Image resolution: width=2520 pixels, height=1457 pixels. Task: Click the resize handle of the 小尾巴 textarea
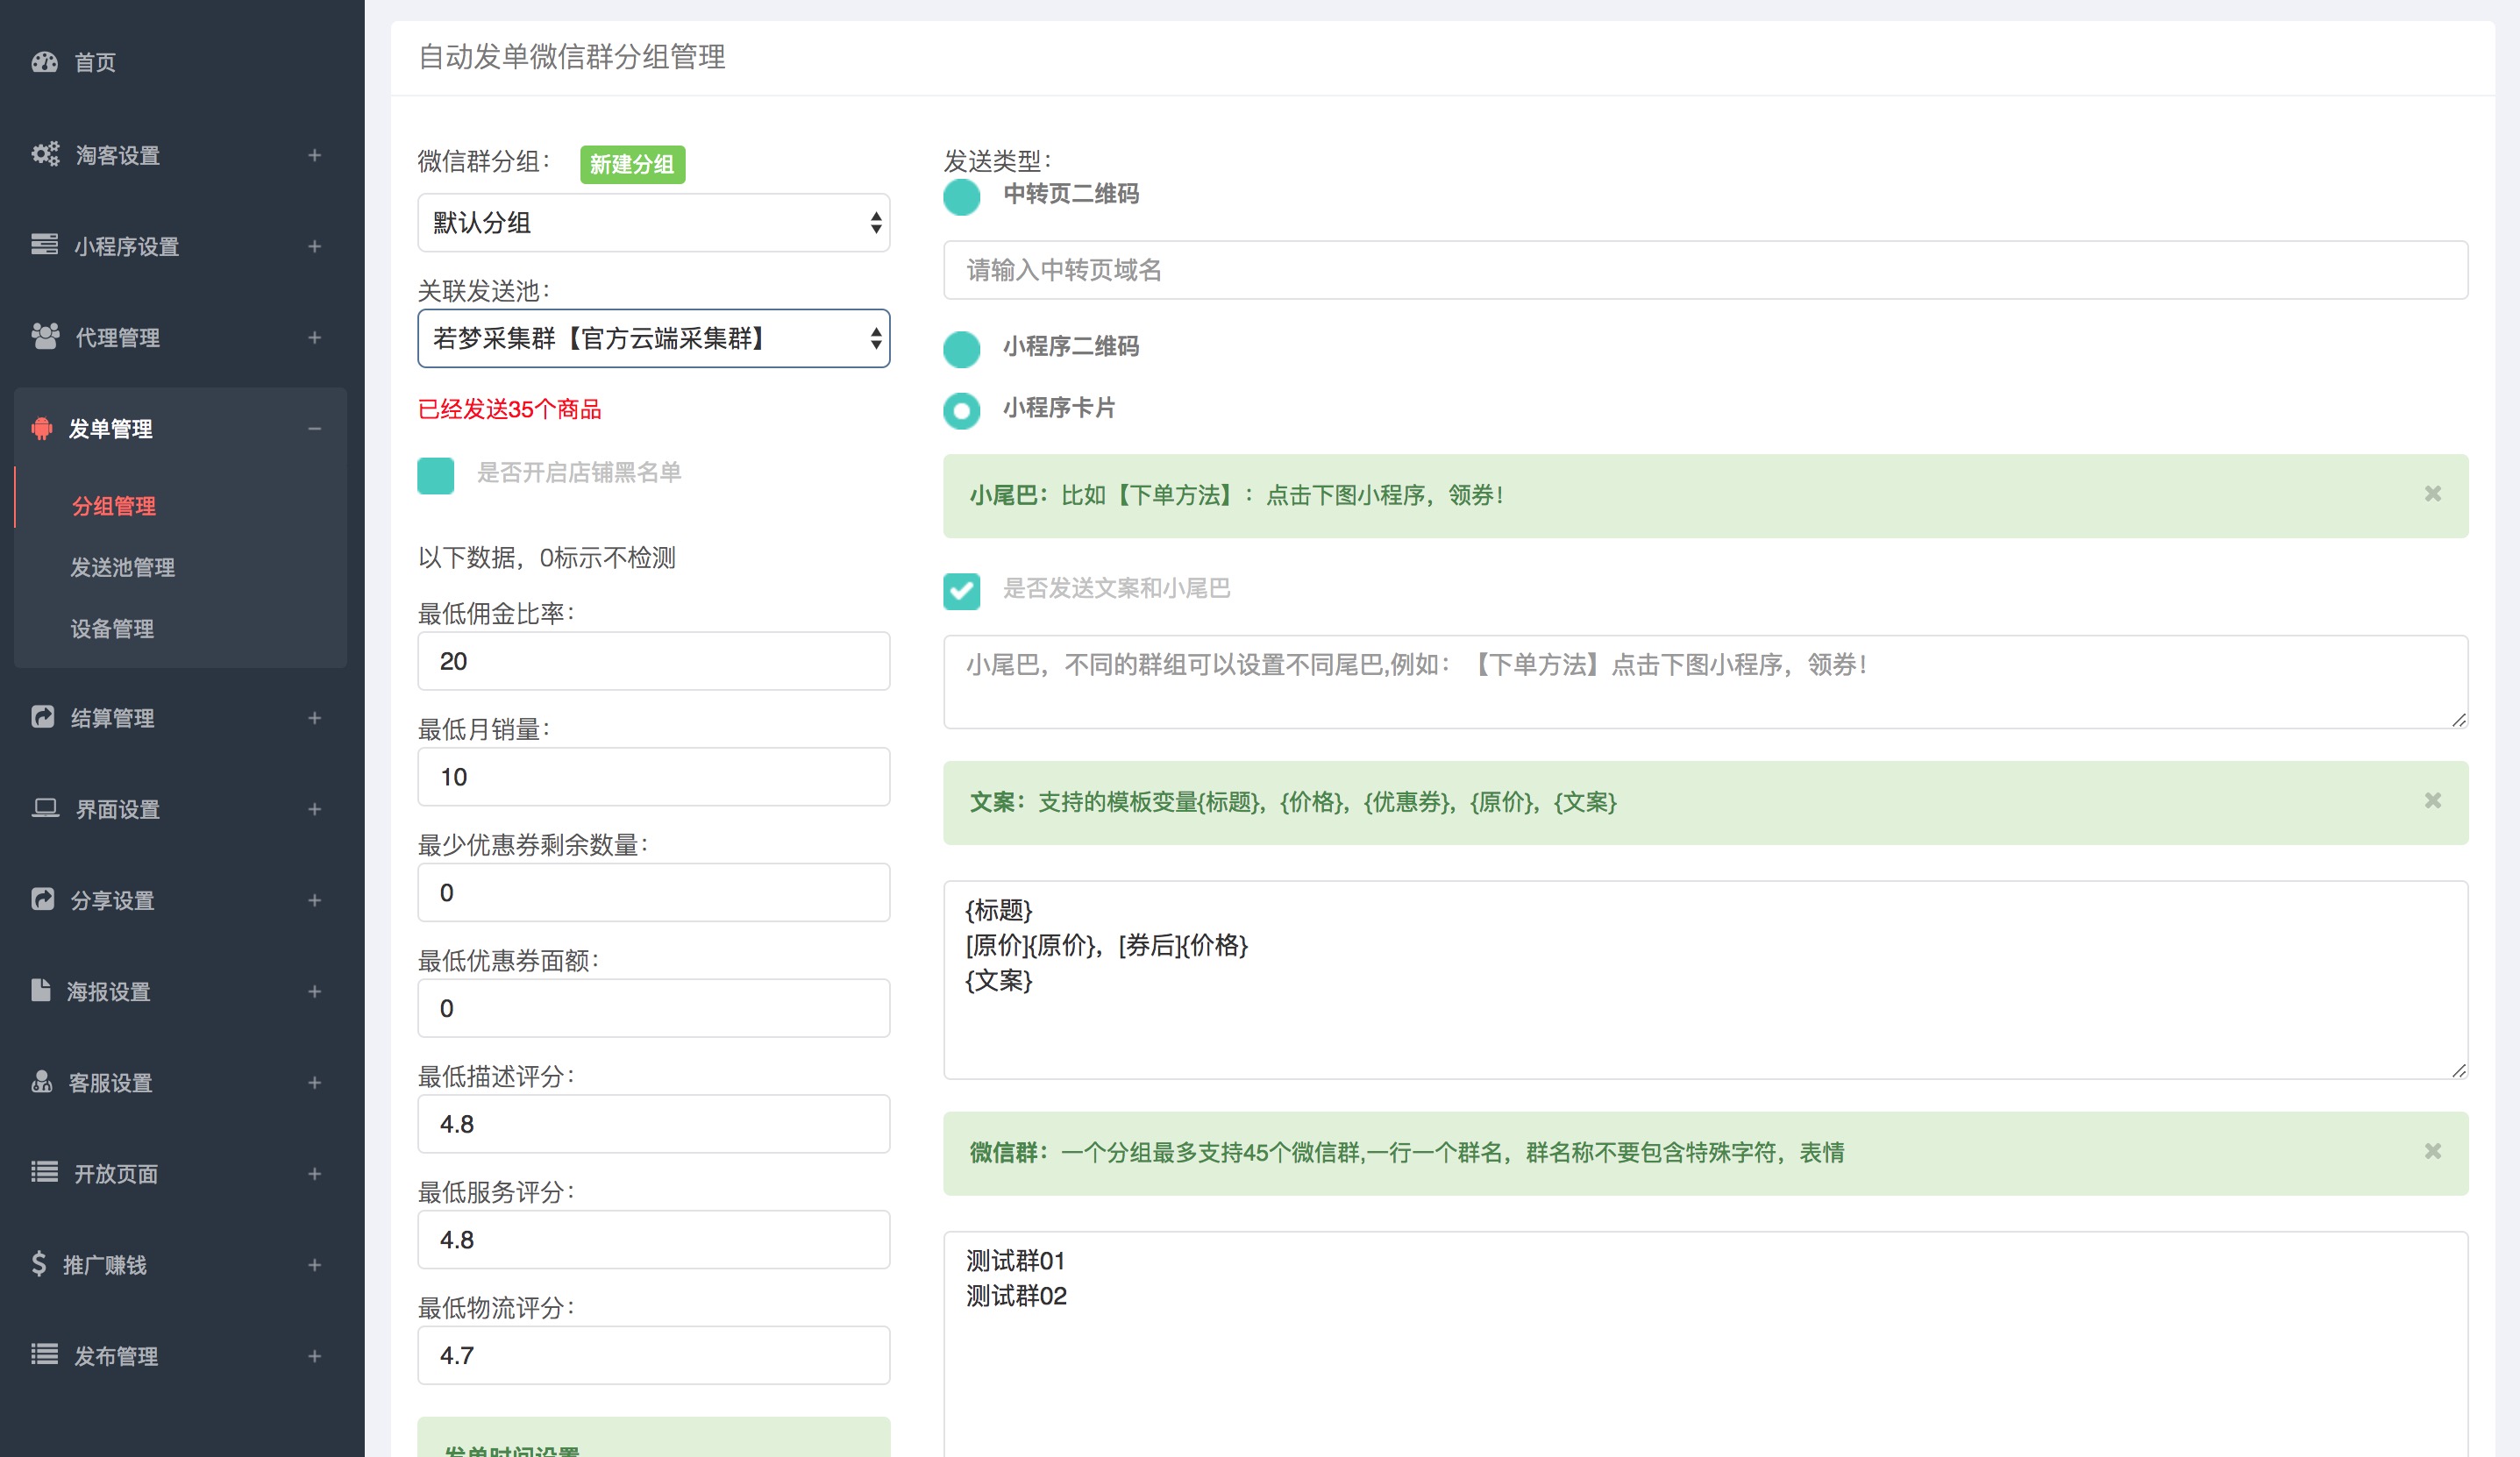click(x=2458, y=720)
